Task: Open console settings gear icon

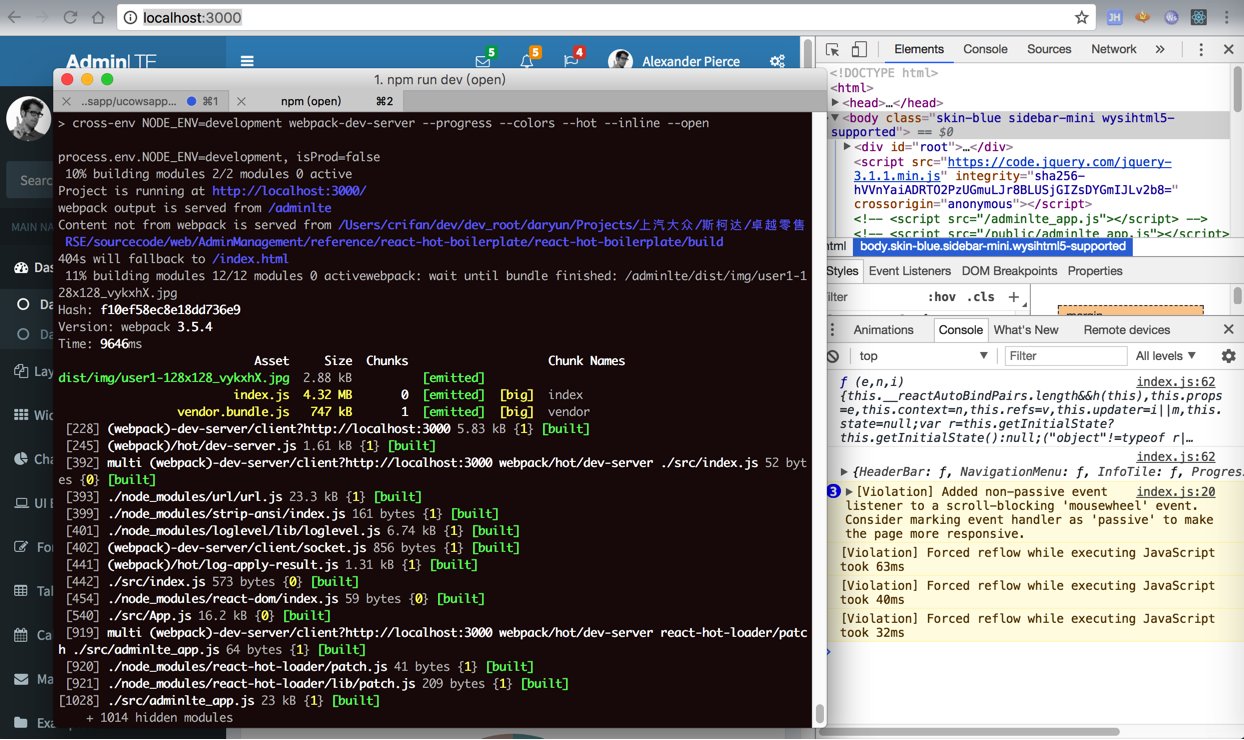Action: [1228, 356]
